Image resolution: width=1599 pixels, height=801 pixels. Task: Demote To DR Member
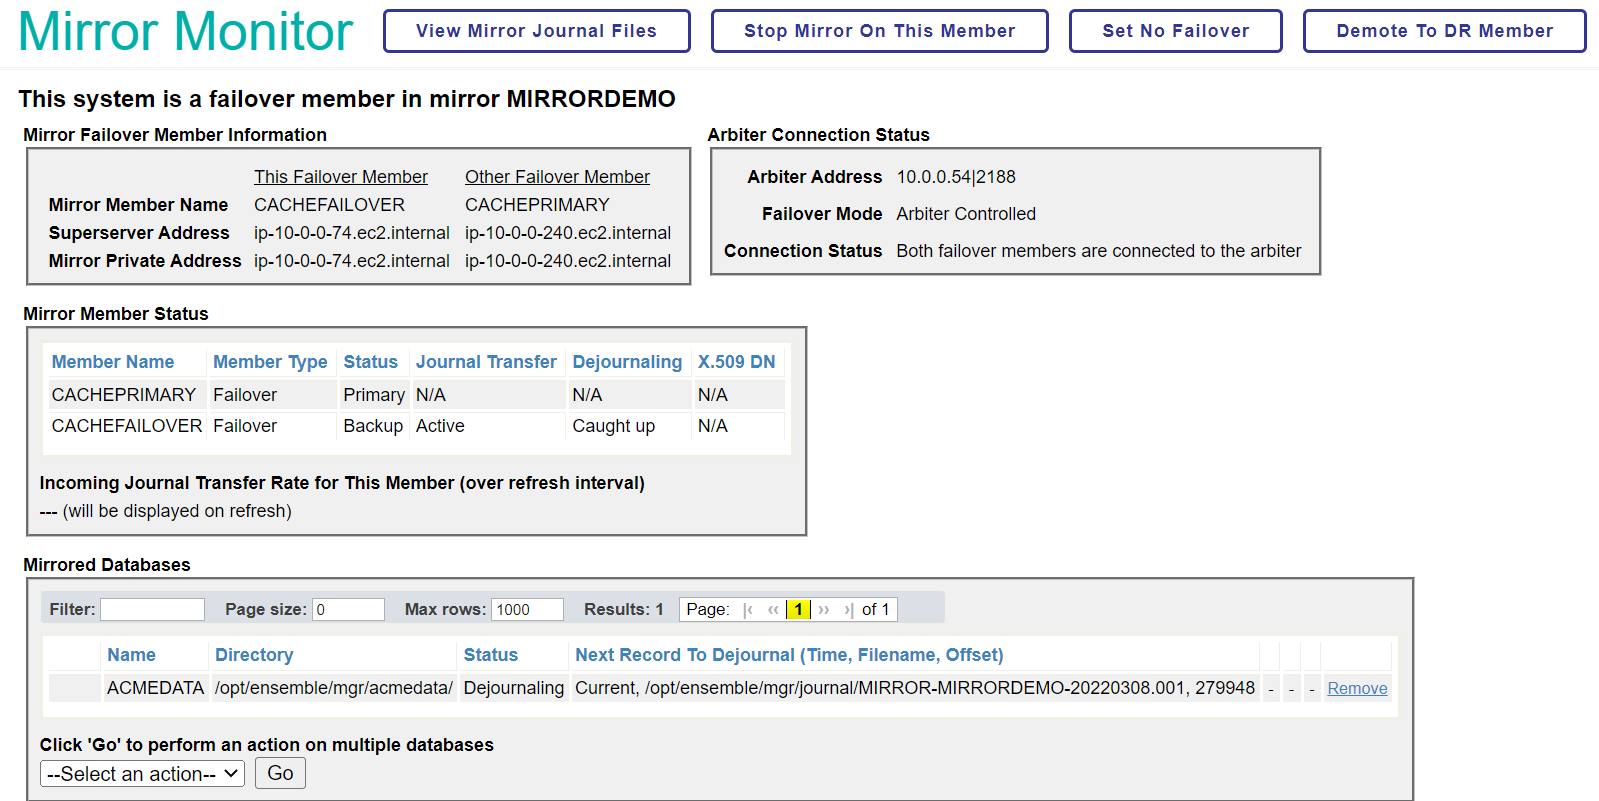pyautogui.click(x=1444, y=31)
